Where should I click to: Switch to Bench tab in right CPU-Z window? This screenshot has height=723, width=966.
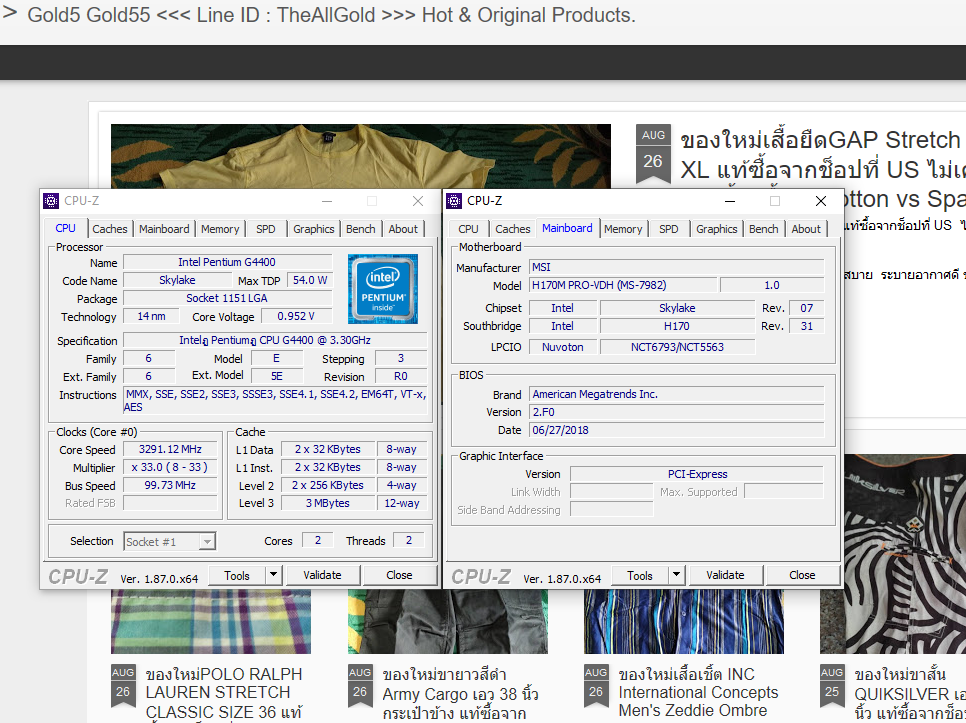click(x=763, y=229)
